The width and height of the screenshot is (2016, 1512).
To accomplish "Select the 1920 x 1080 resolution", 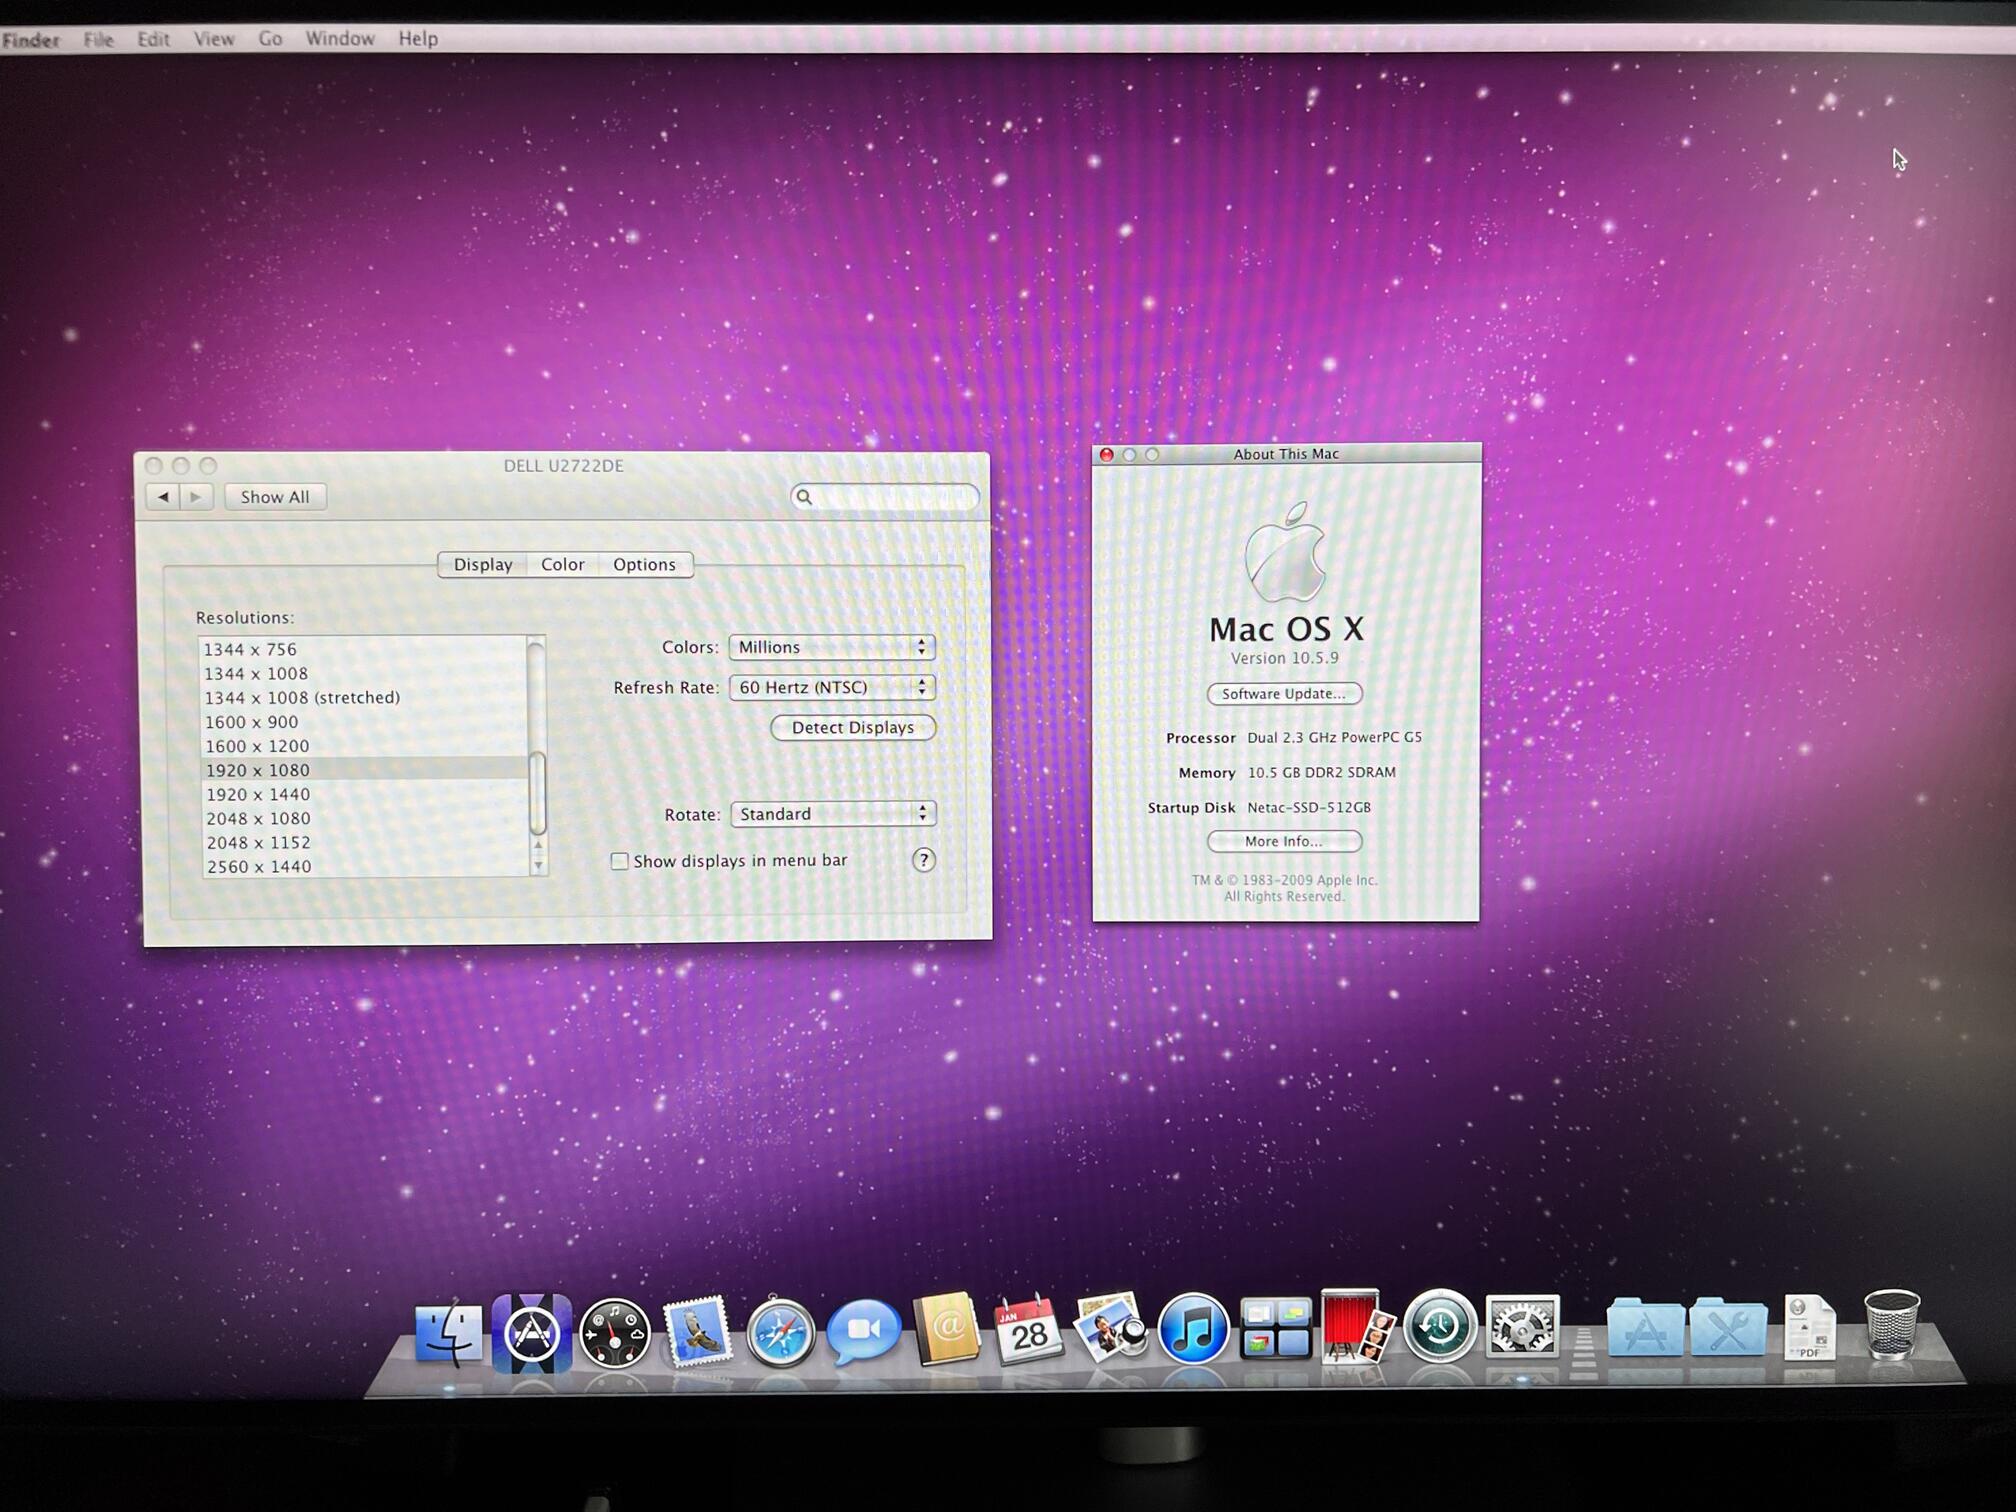I will 363,769.
